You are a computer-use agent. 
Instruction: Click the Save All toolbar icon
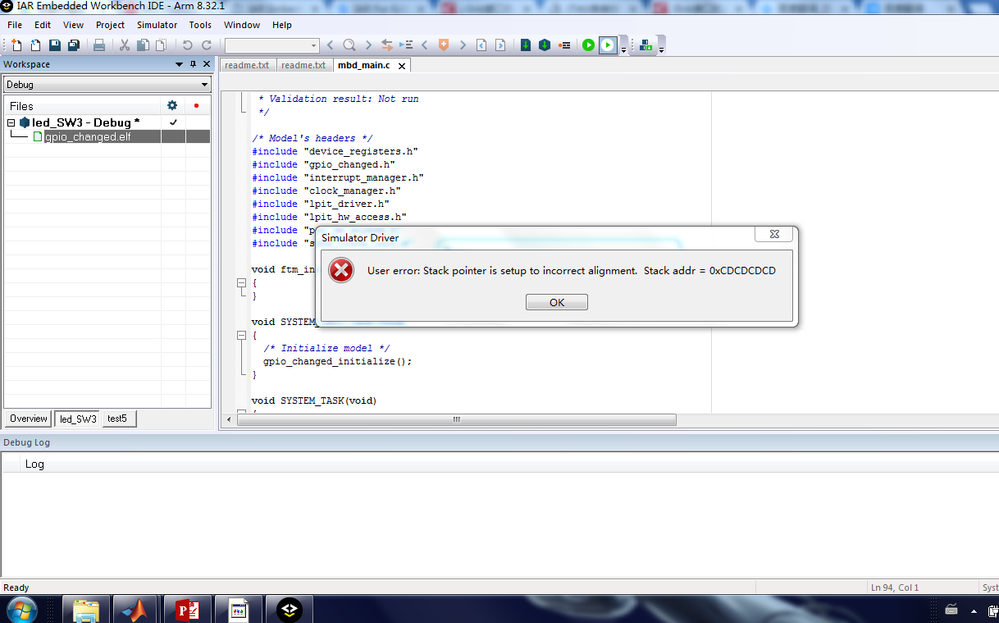point(74,45)
